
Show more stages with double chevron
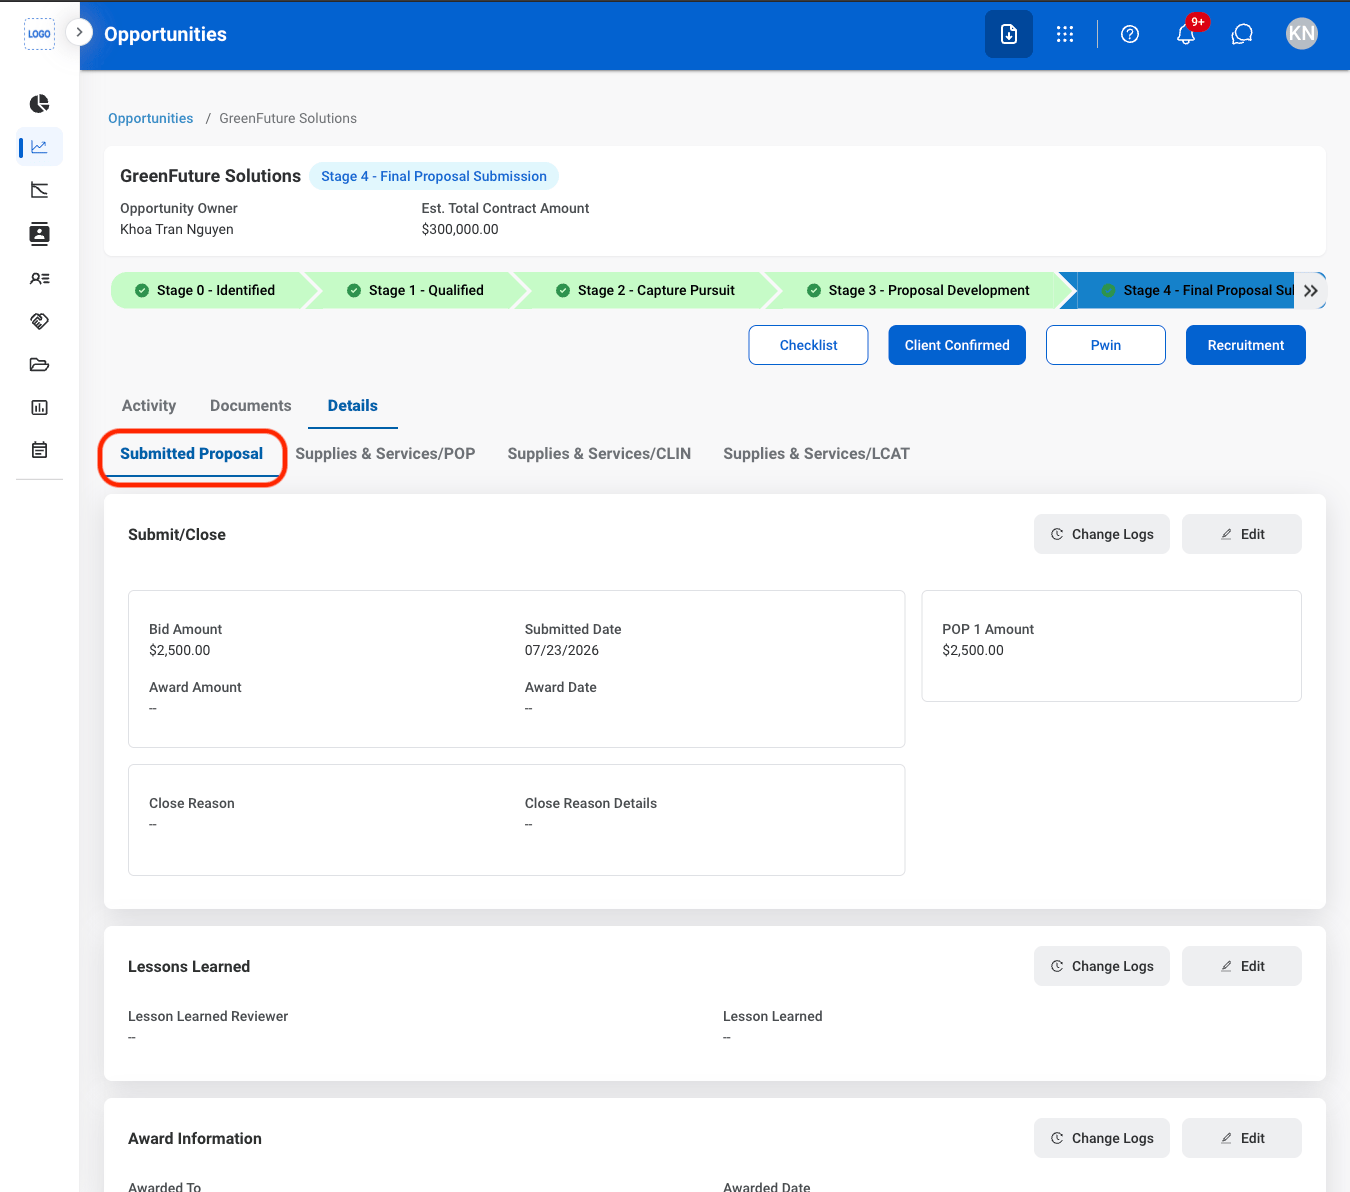(1311, 290)
